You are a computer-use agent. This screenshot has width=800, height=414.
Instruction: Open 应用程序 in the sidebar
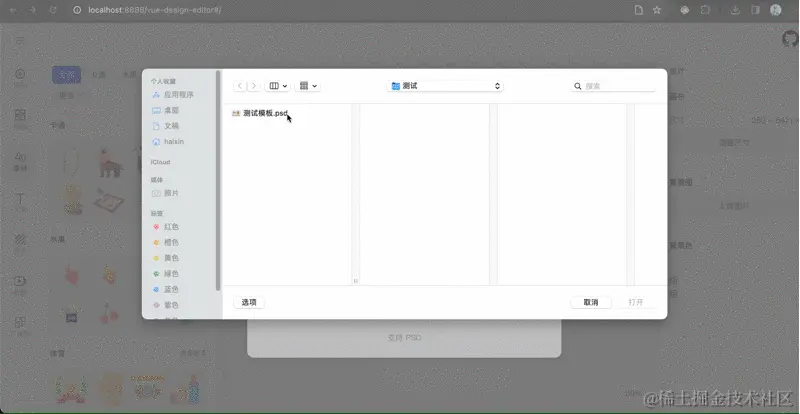173,95
